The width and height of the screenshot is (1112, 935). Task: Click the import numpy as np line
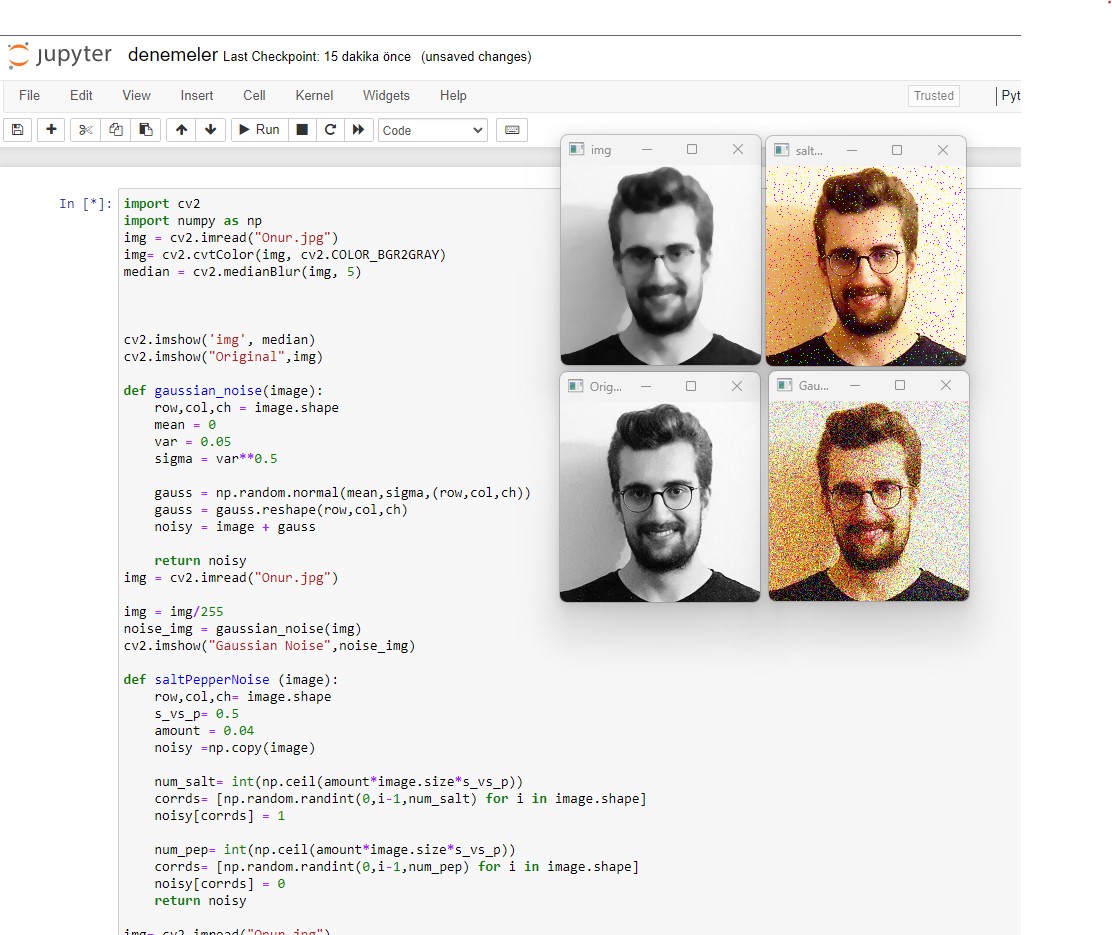(192, 221)
